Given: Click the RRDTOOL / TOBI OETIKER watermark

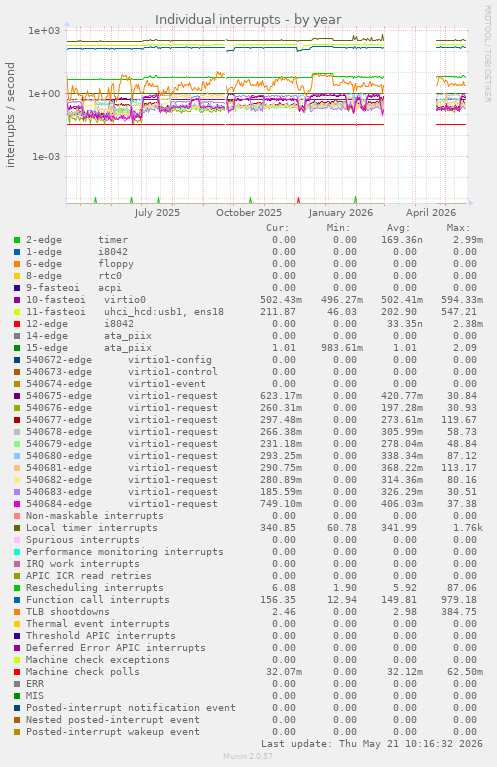Looking at the screenshot, I should tap(487, 54).
